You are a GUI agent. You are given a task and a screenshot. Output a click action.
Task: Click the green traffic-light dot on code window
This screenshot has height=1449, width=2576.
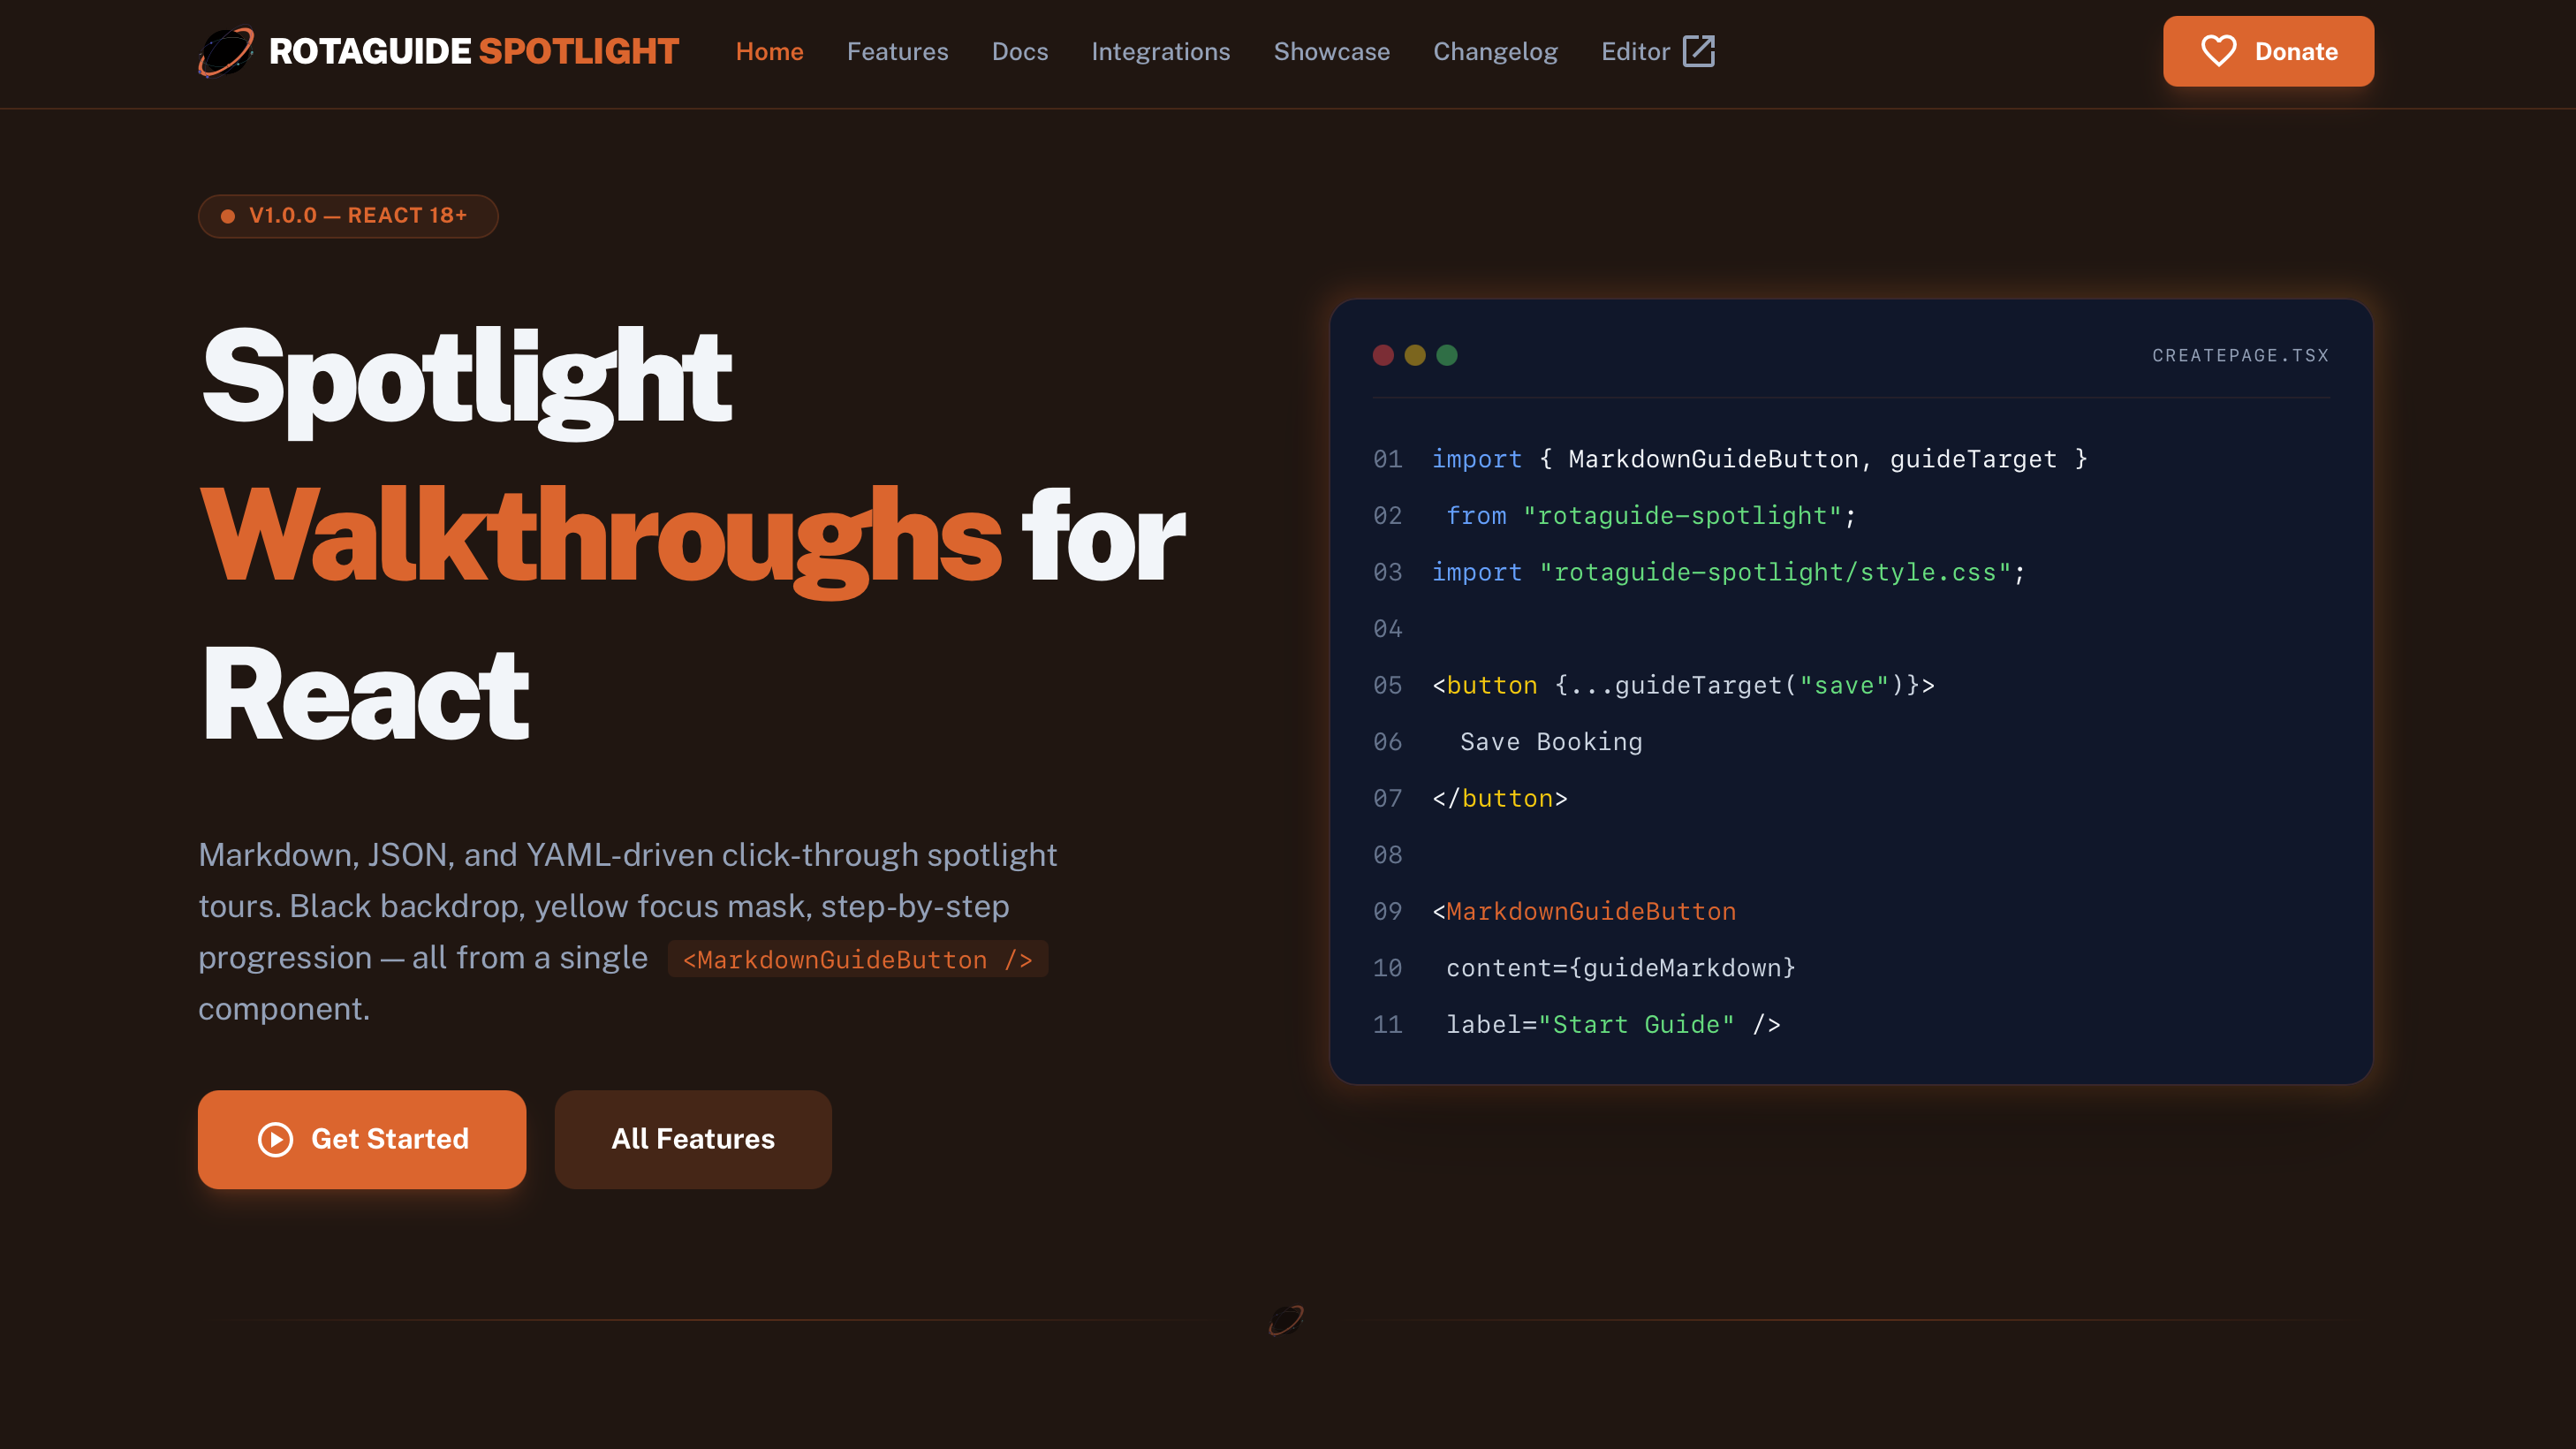coord(1447,355)
